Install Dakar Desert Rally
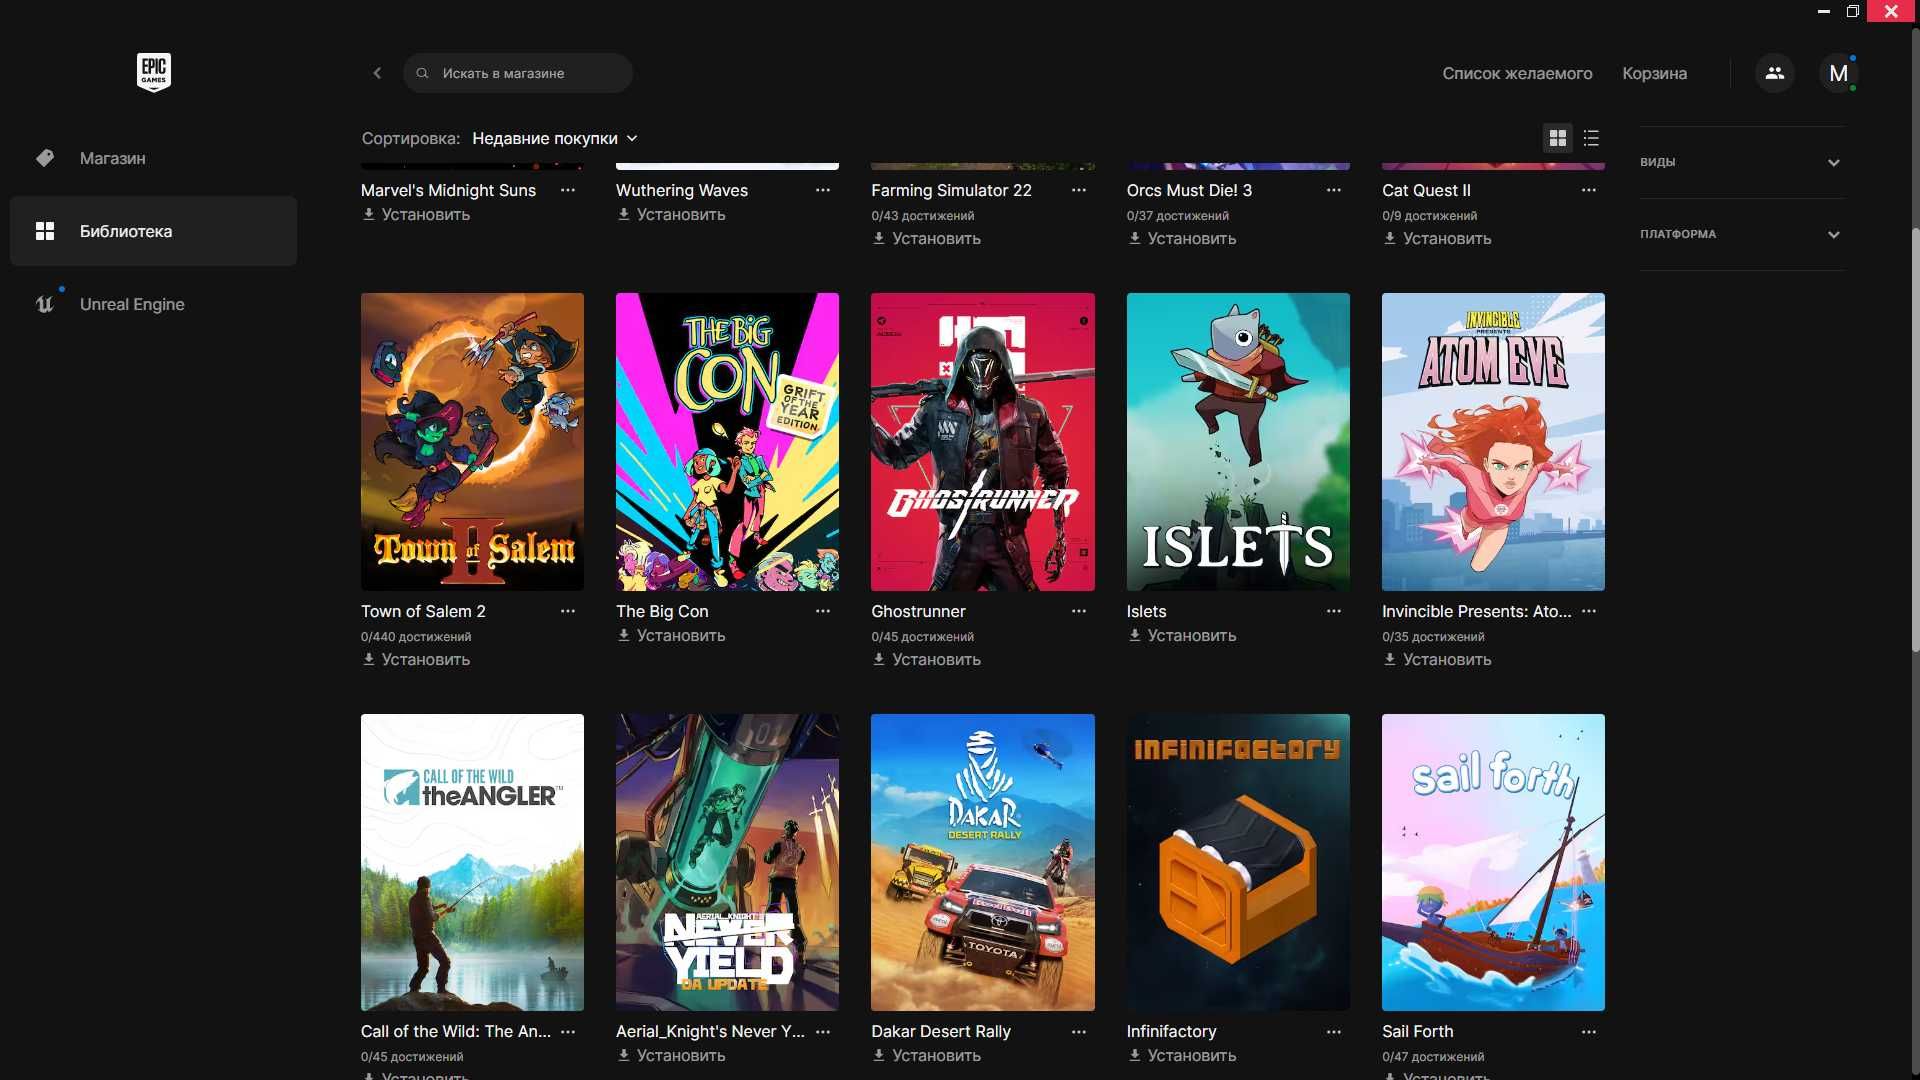 tap(927, 1055)
